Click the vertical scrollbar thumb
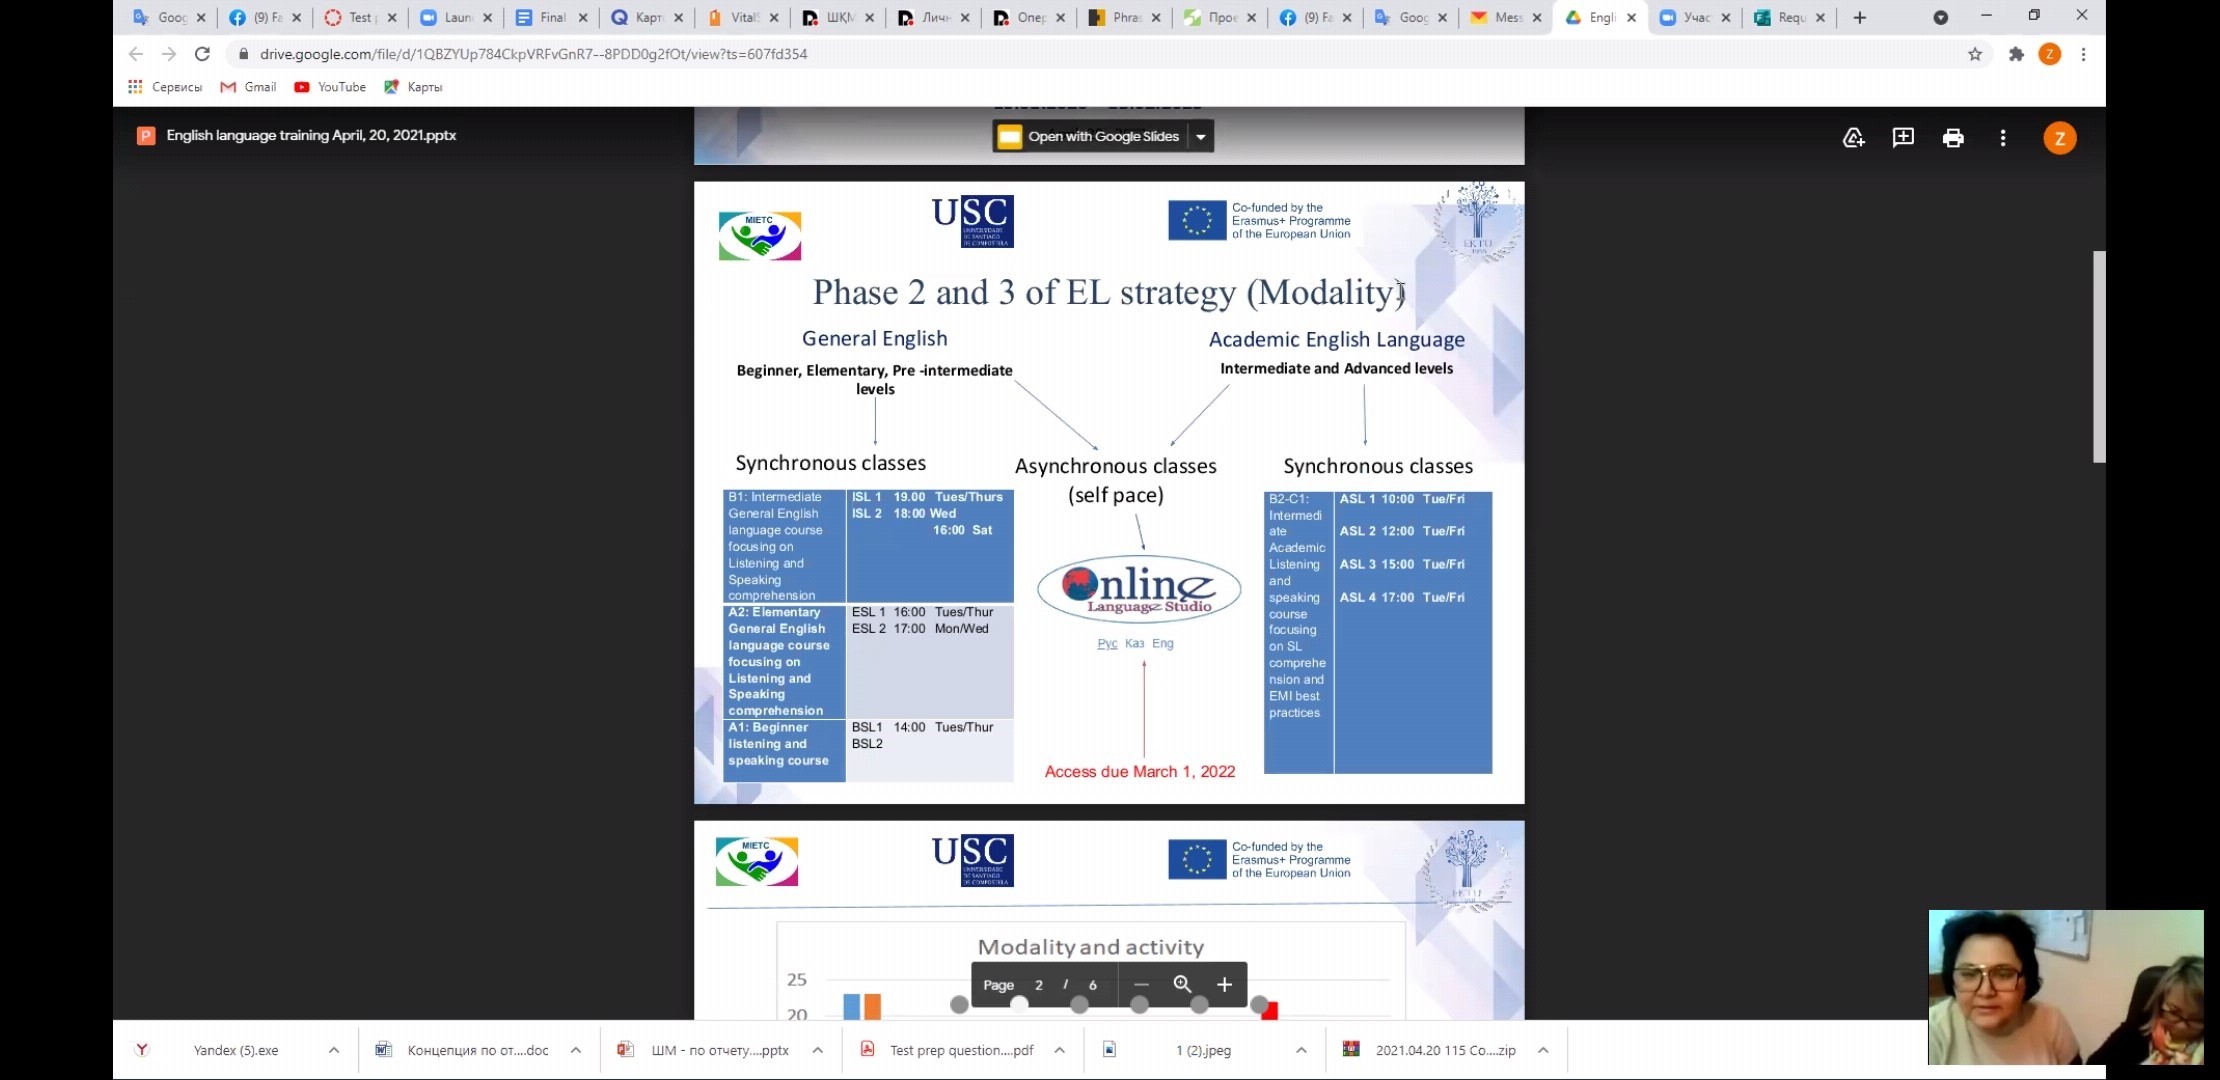Viewport: 2220px width, 1080px height. tap(2099, 357)
